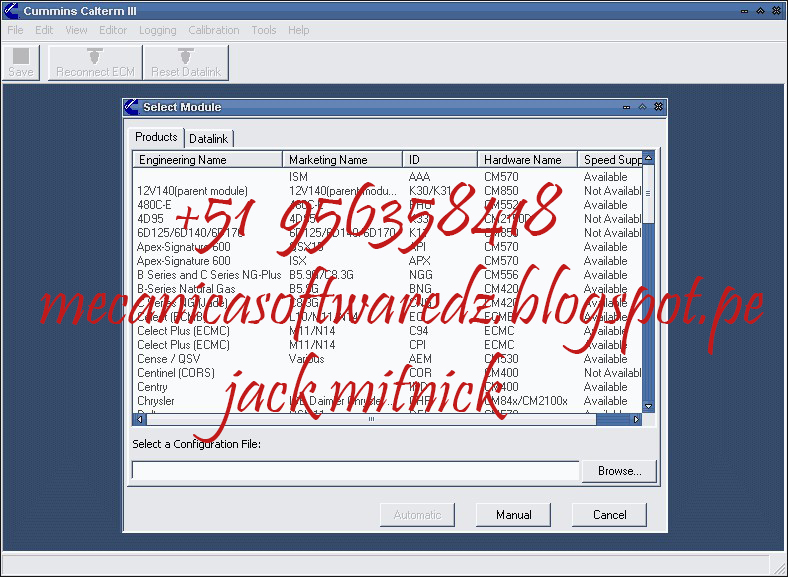The image size is (788, 577).
Task: Click the Calterm III main window Cummins icon
Action: point(11,10)
